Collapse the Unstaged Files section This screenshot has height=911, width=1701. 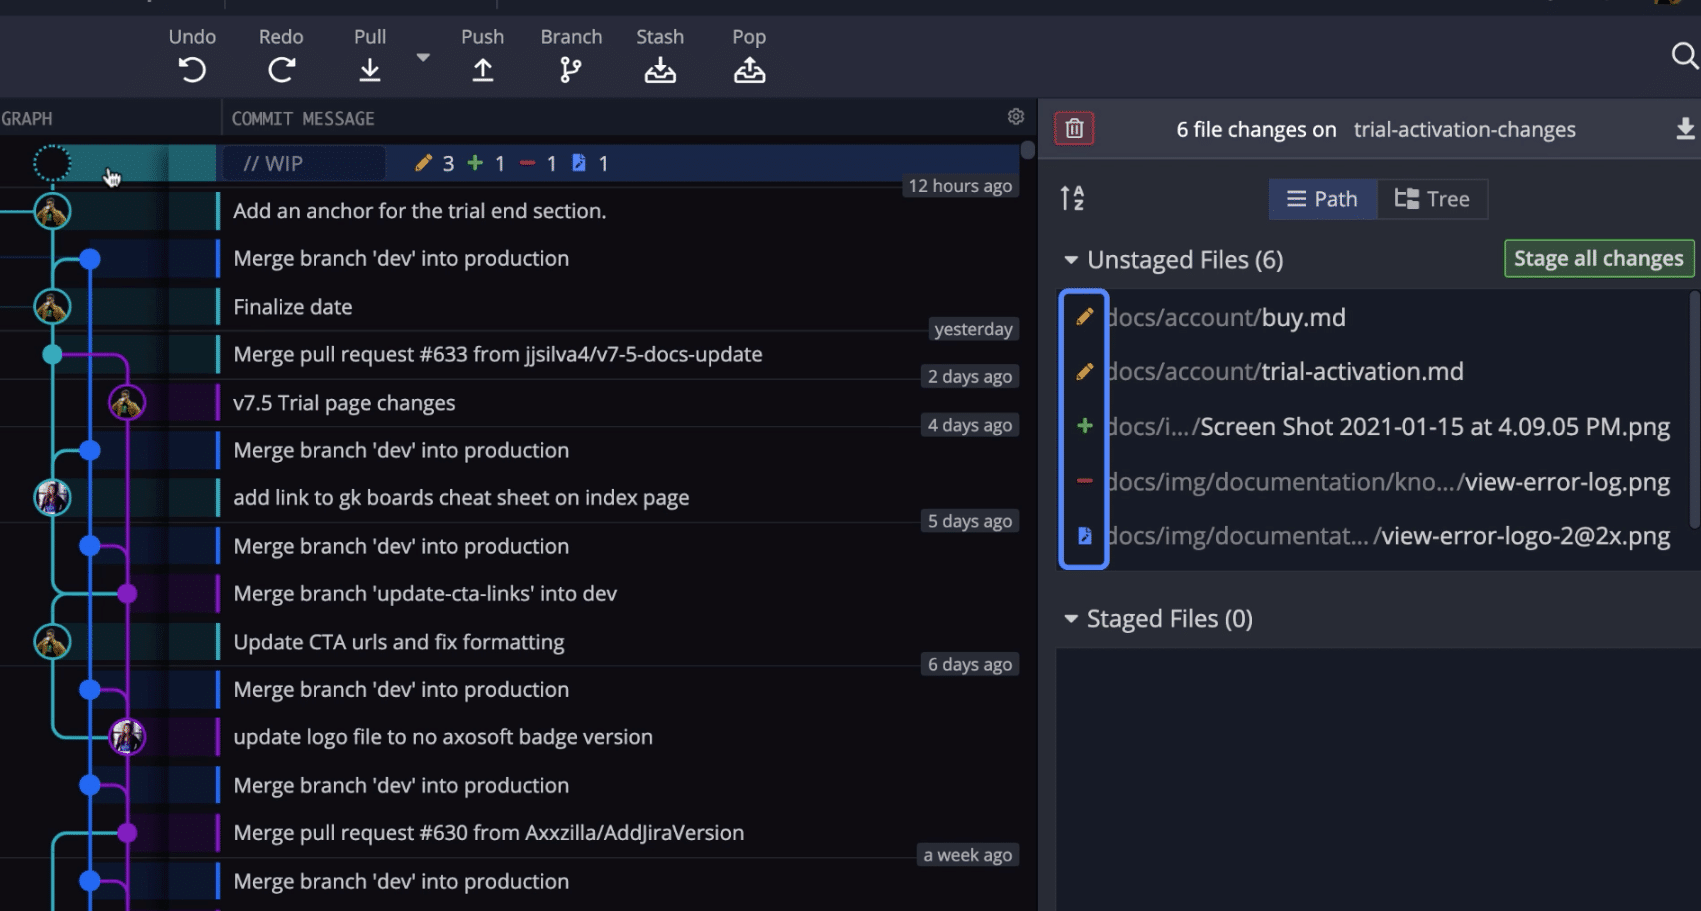1071,260
